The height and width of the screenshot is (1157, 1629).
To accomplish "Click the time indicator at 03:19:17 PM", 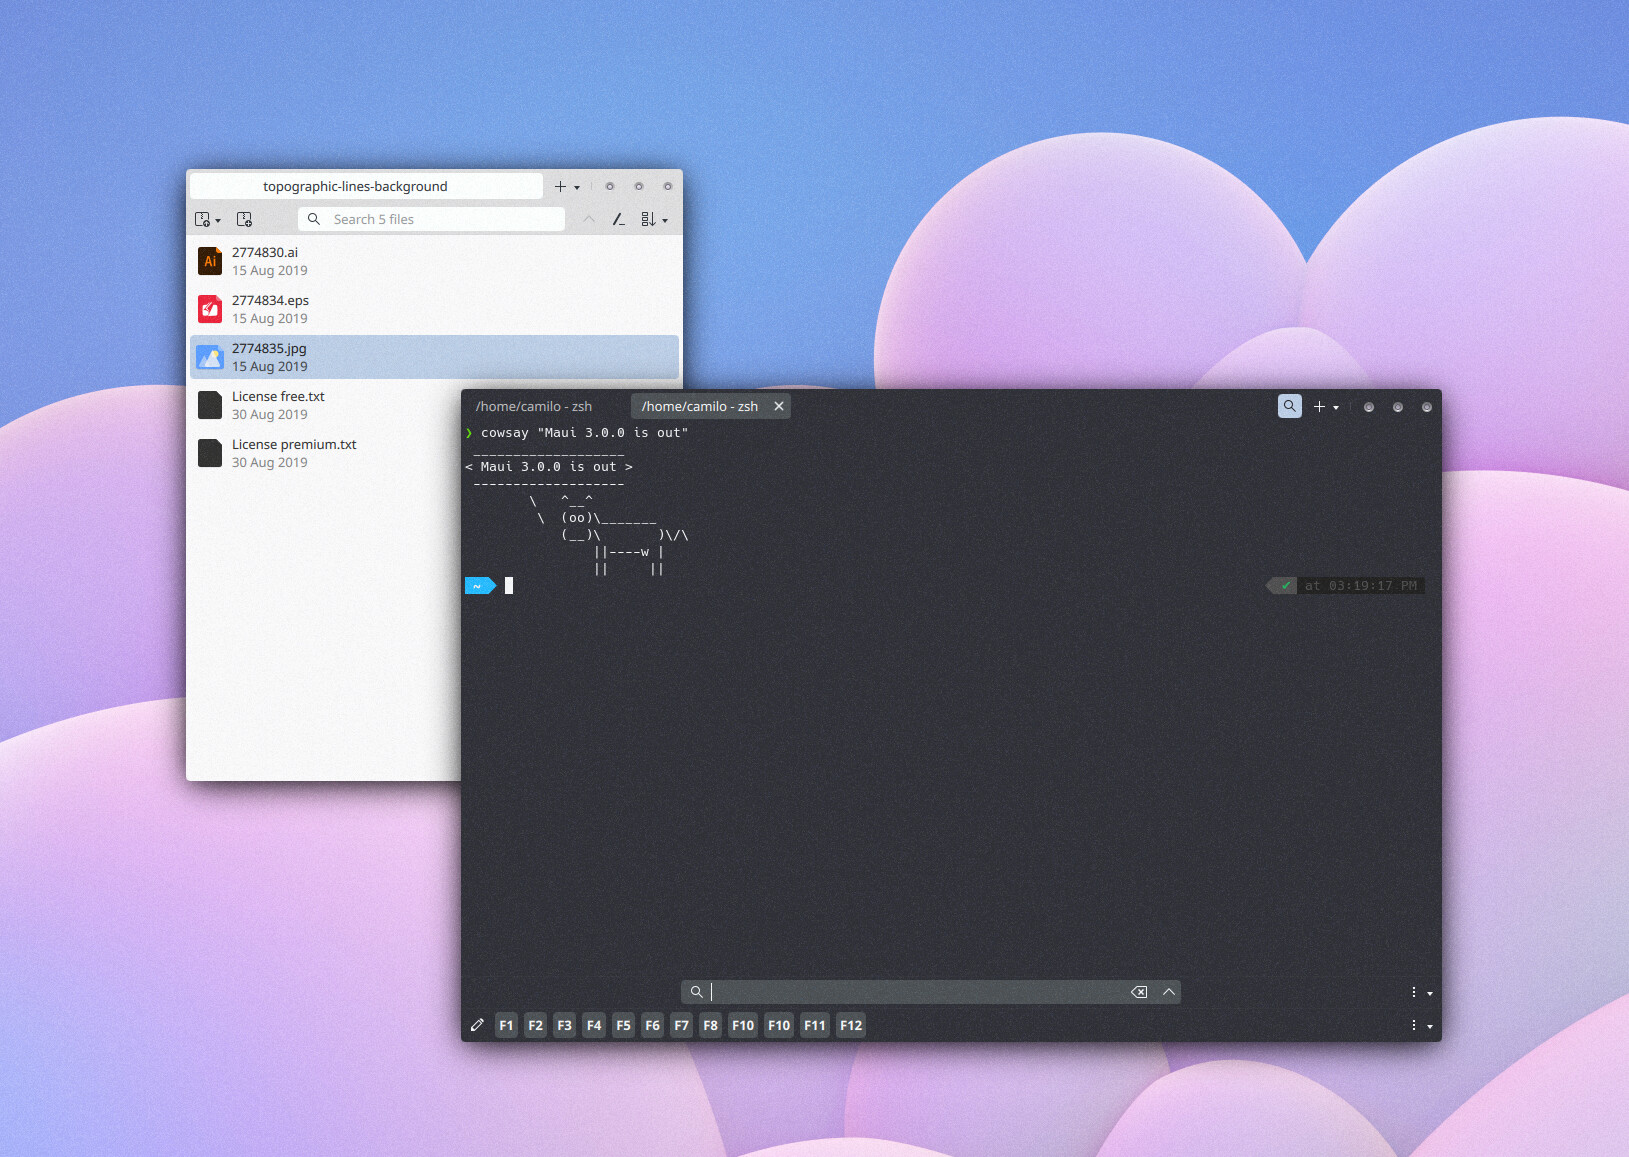I will click(x=1361, y=586).
